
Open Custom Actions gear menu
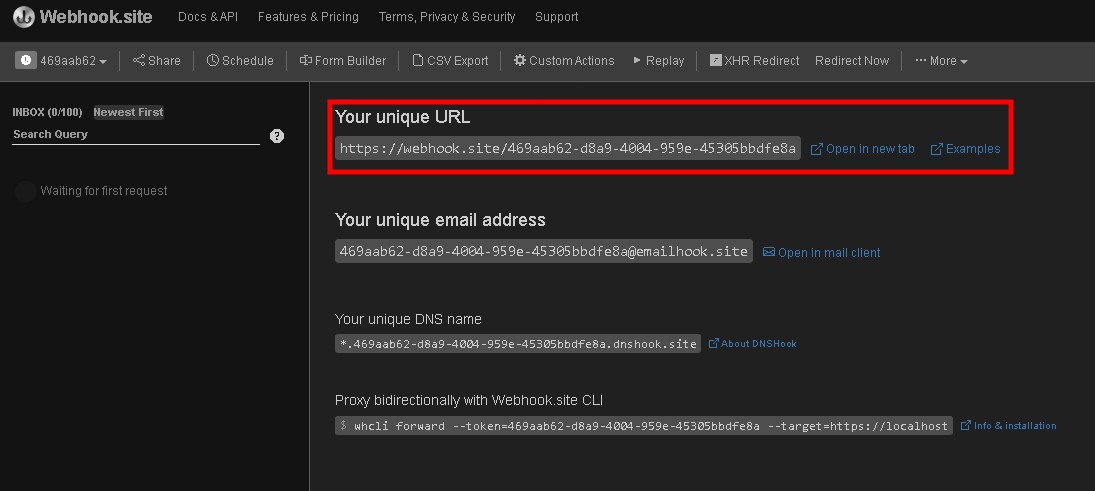click(x=564, y=61)
